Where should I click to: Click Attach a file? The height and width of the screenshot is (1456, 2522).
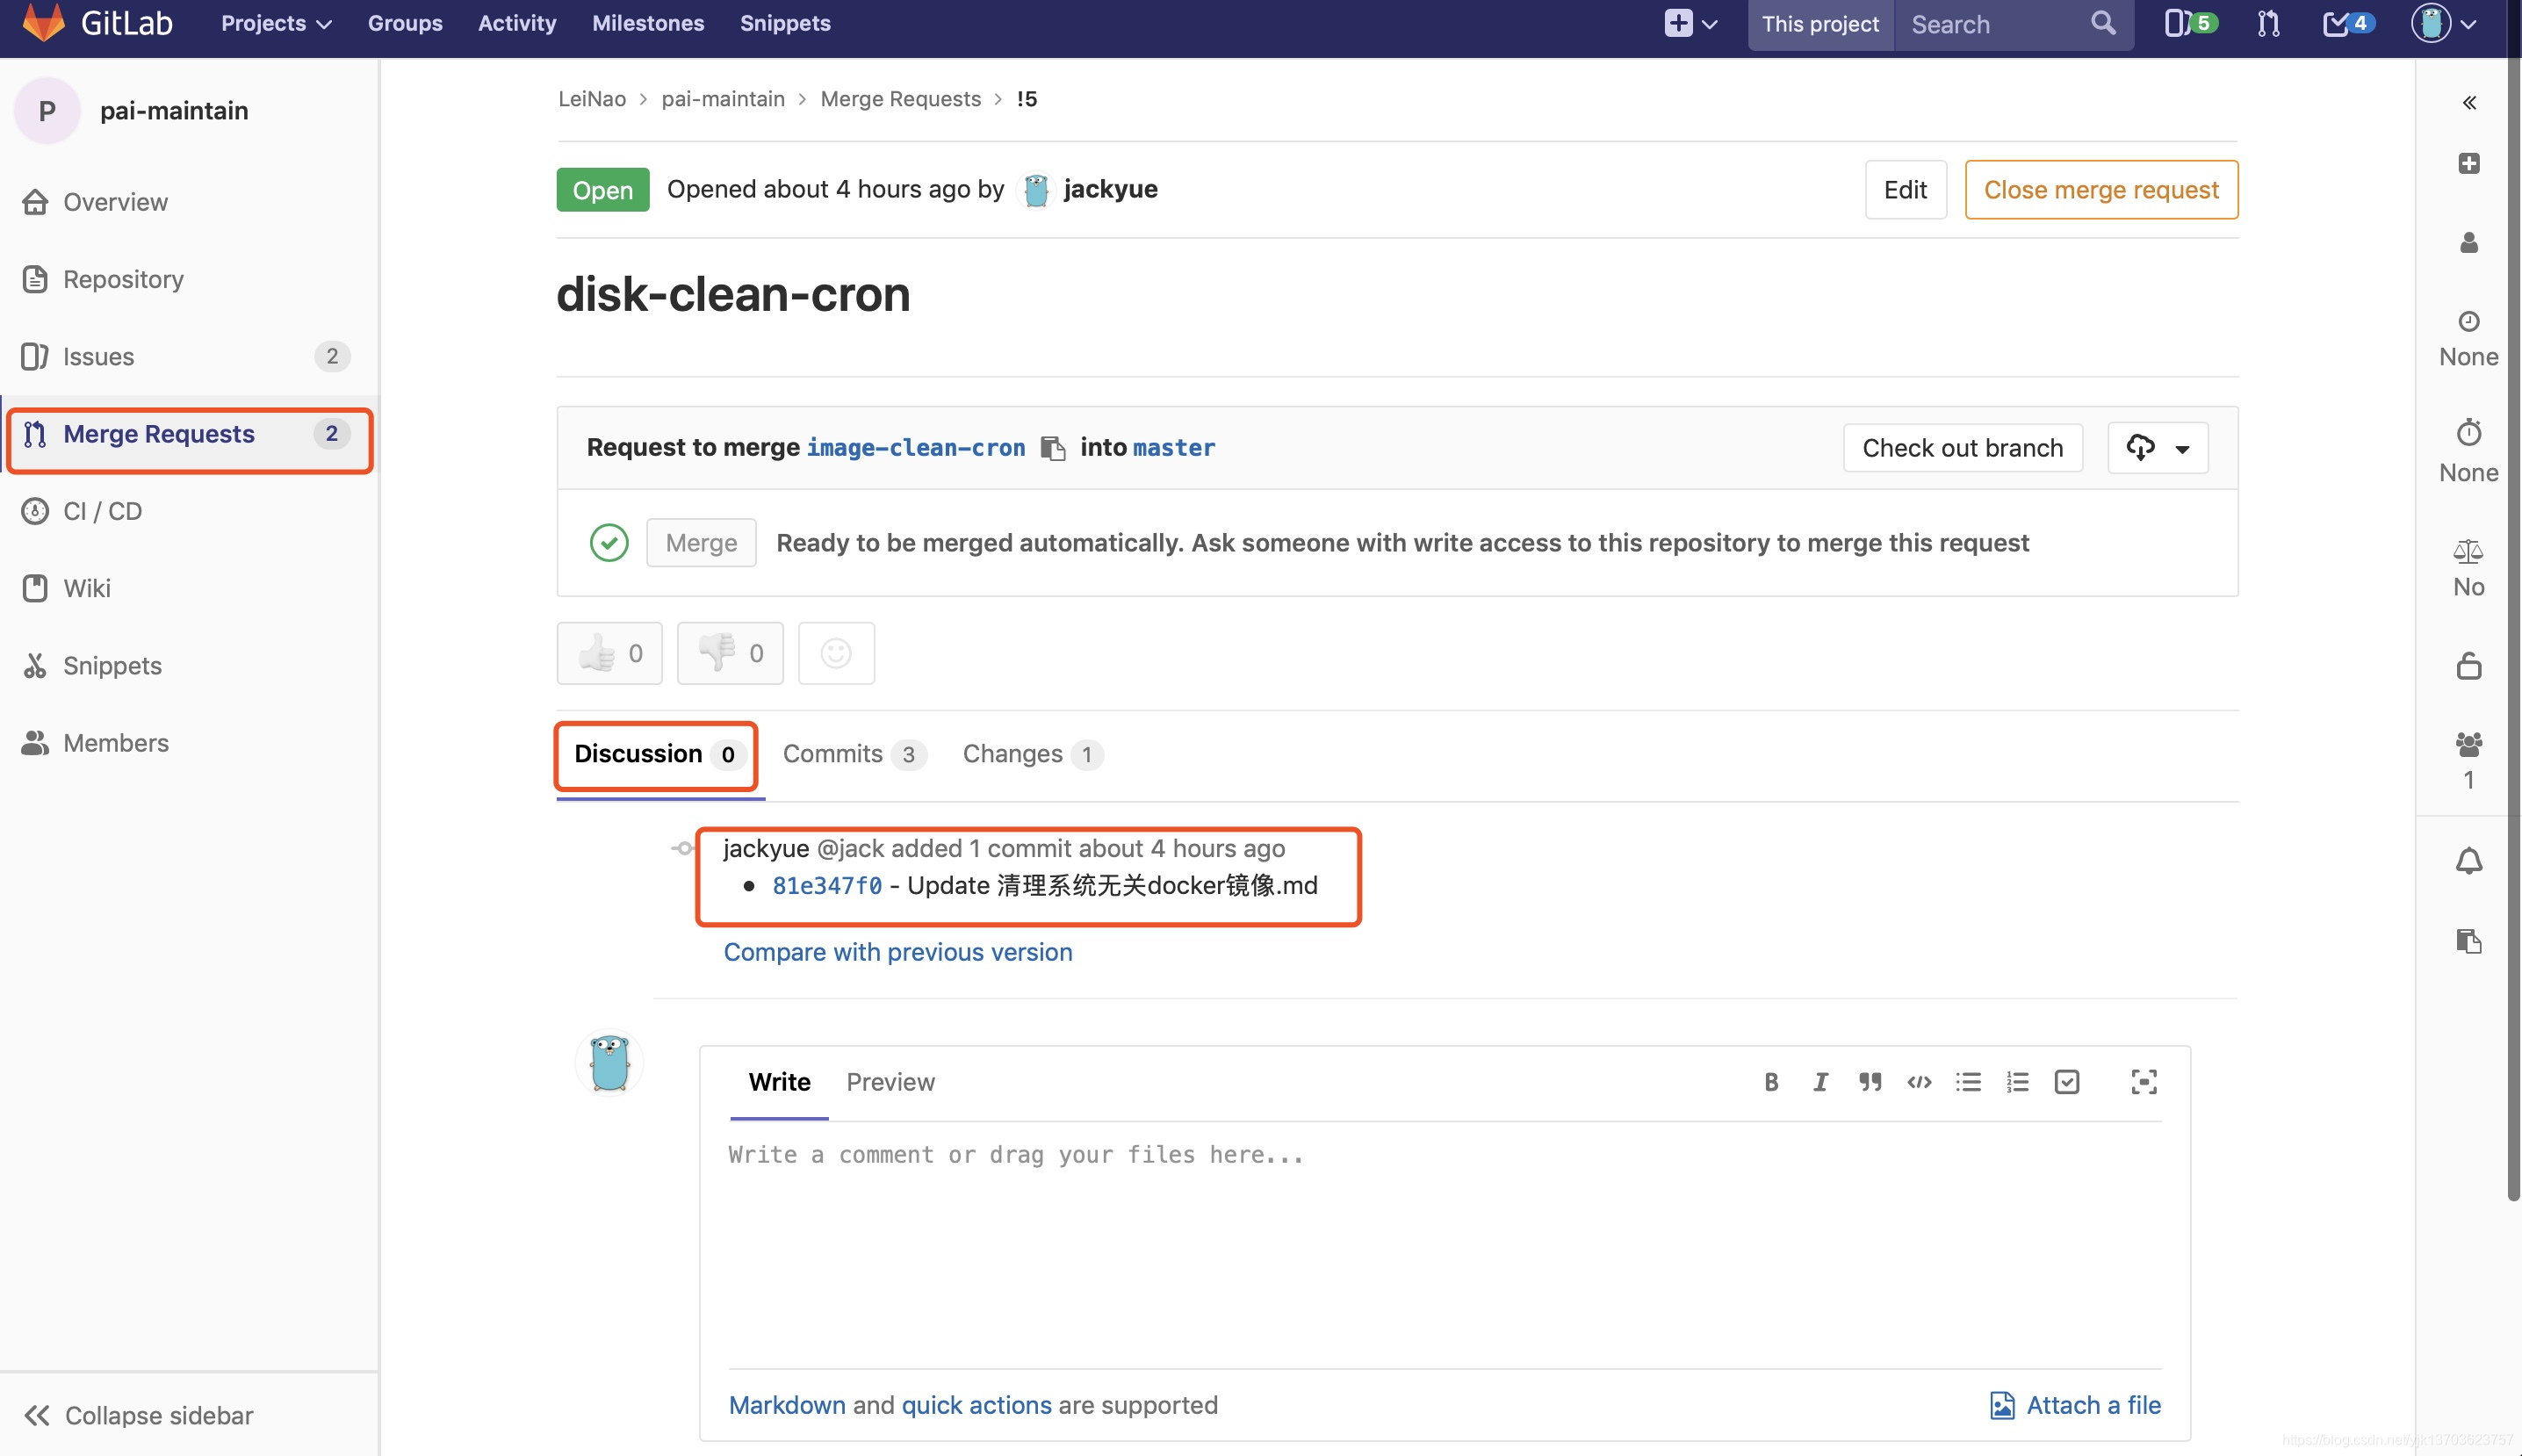(x=2075, y=1405)
